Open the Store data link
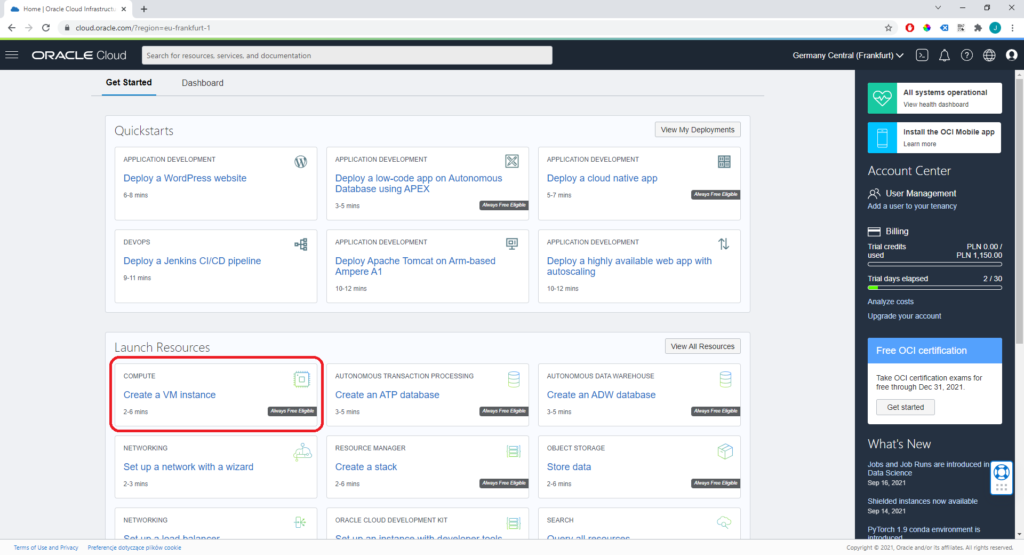The image size is (1024, 555). click(569, 467)
